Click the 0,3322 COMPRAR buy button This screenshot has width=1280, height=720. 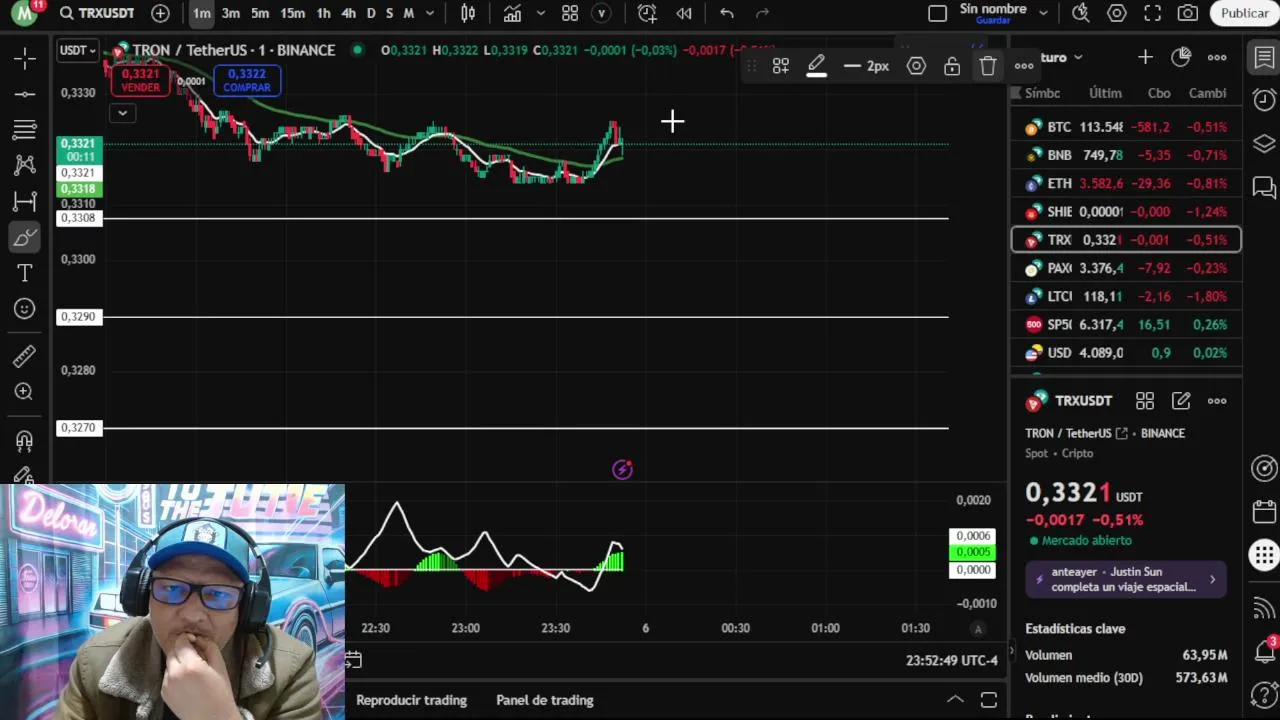pos(247,80)
